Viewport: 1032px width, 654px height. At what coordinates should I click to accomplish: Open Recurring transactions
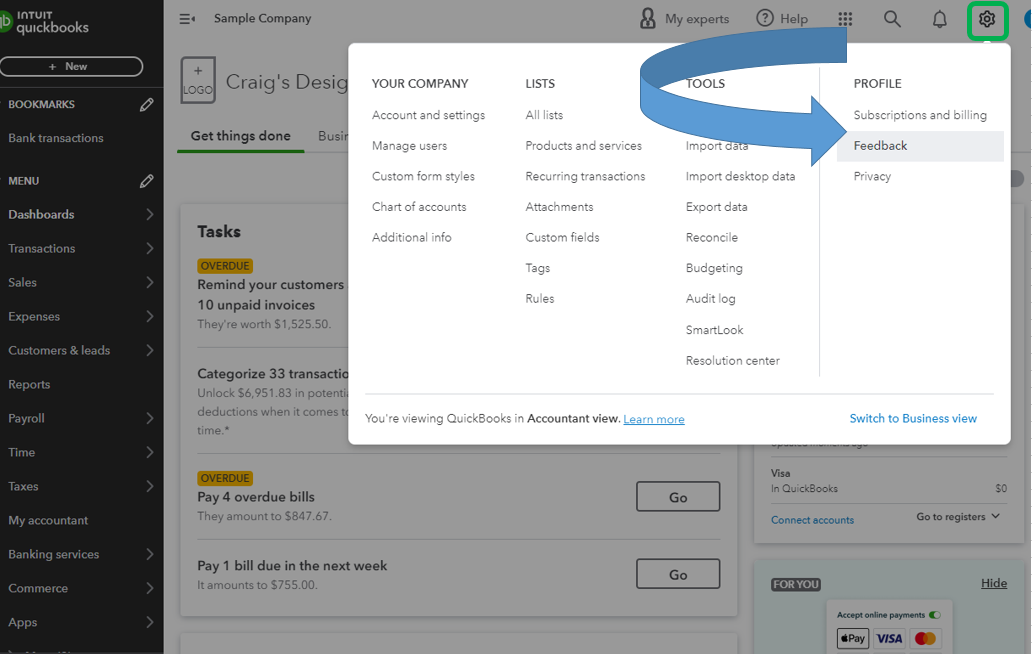tap(585, 176)
